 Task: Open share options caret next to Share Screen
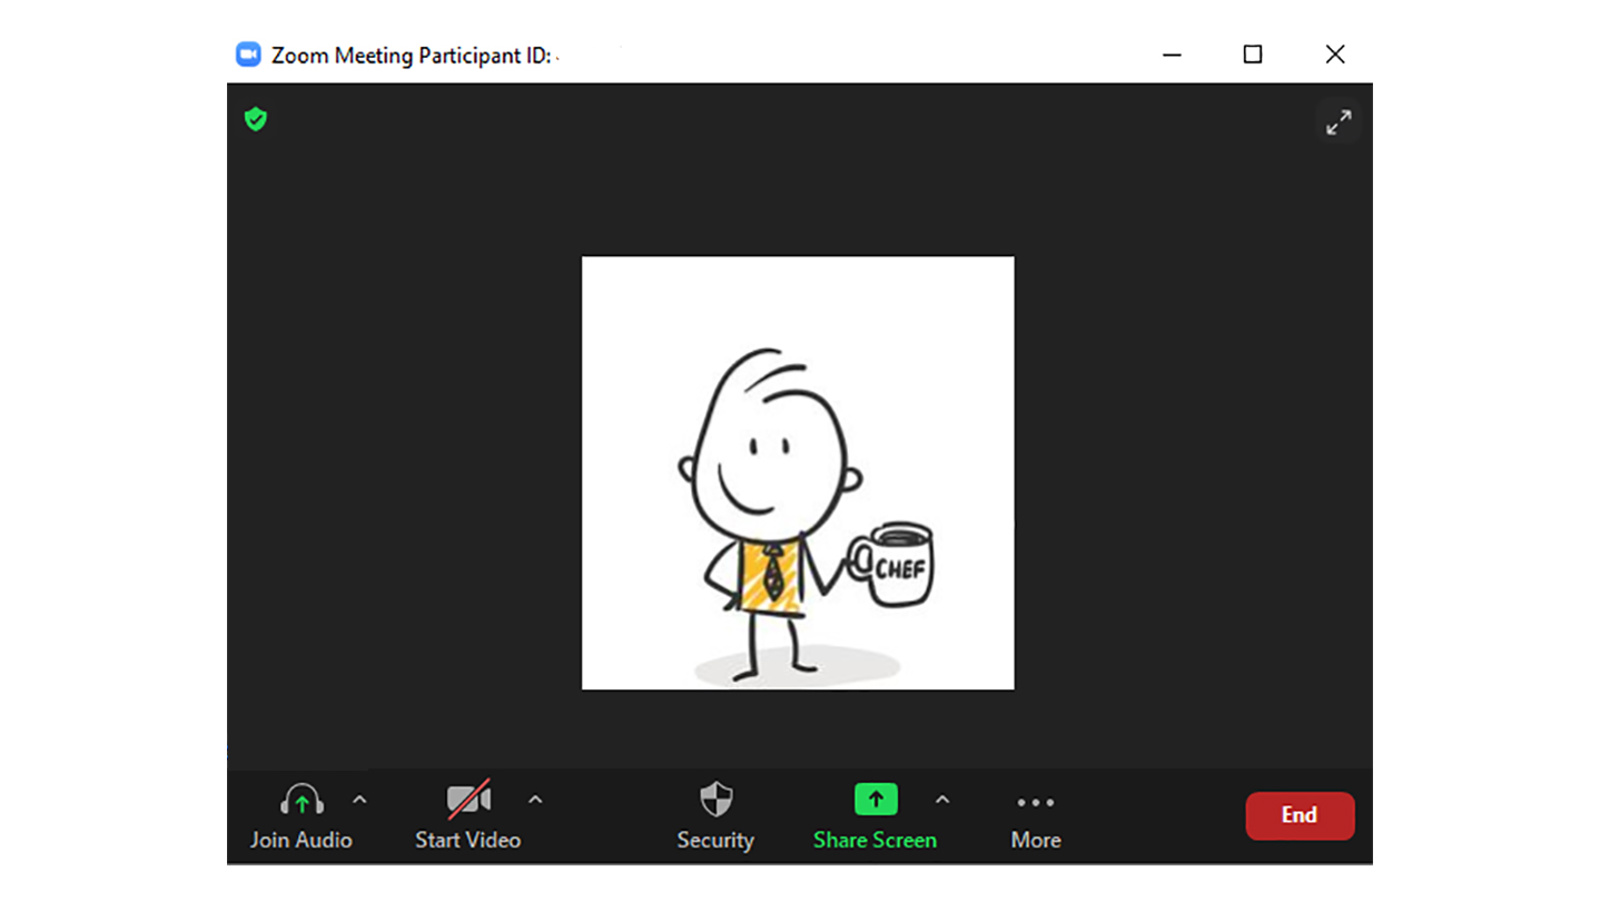coord(942,800)
